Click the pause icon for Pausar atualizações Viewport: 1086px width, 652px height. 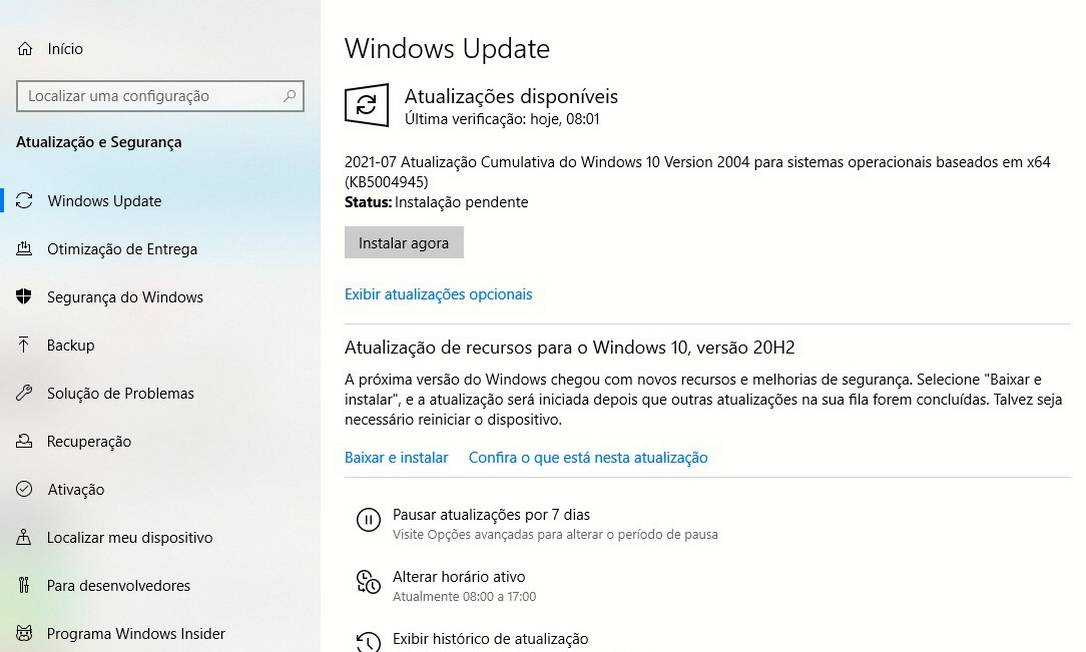click(x=368, y=520)
